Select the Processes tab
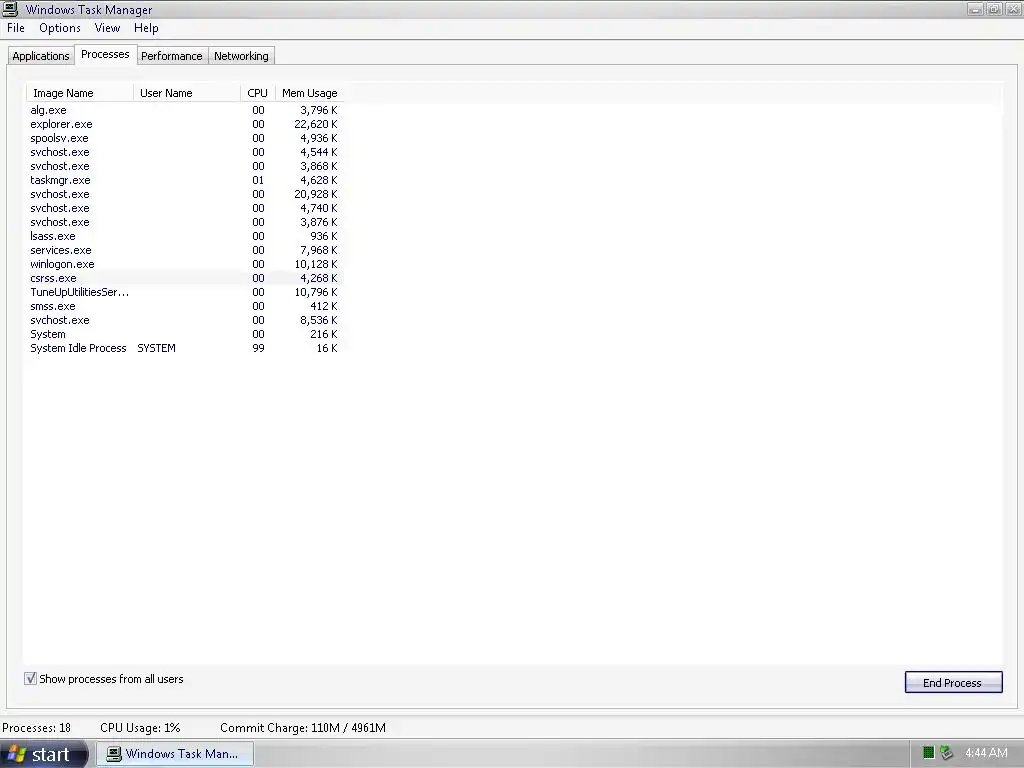1024x768 pixels. click(x=105, y=54)
